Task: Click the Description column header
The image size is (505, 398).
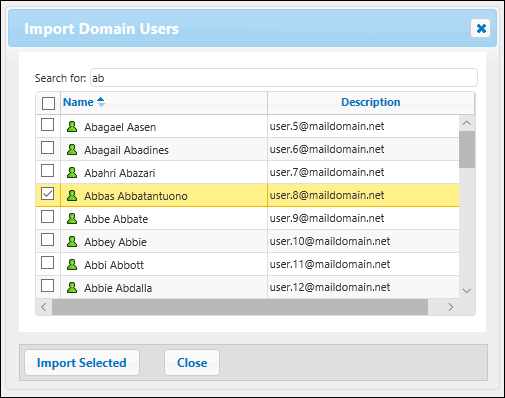Action: 371,102
